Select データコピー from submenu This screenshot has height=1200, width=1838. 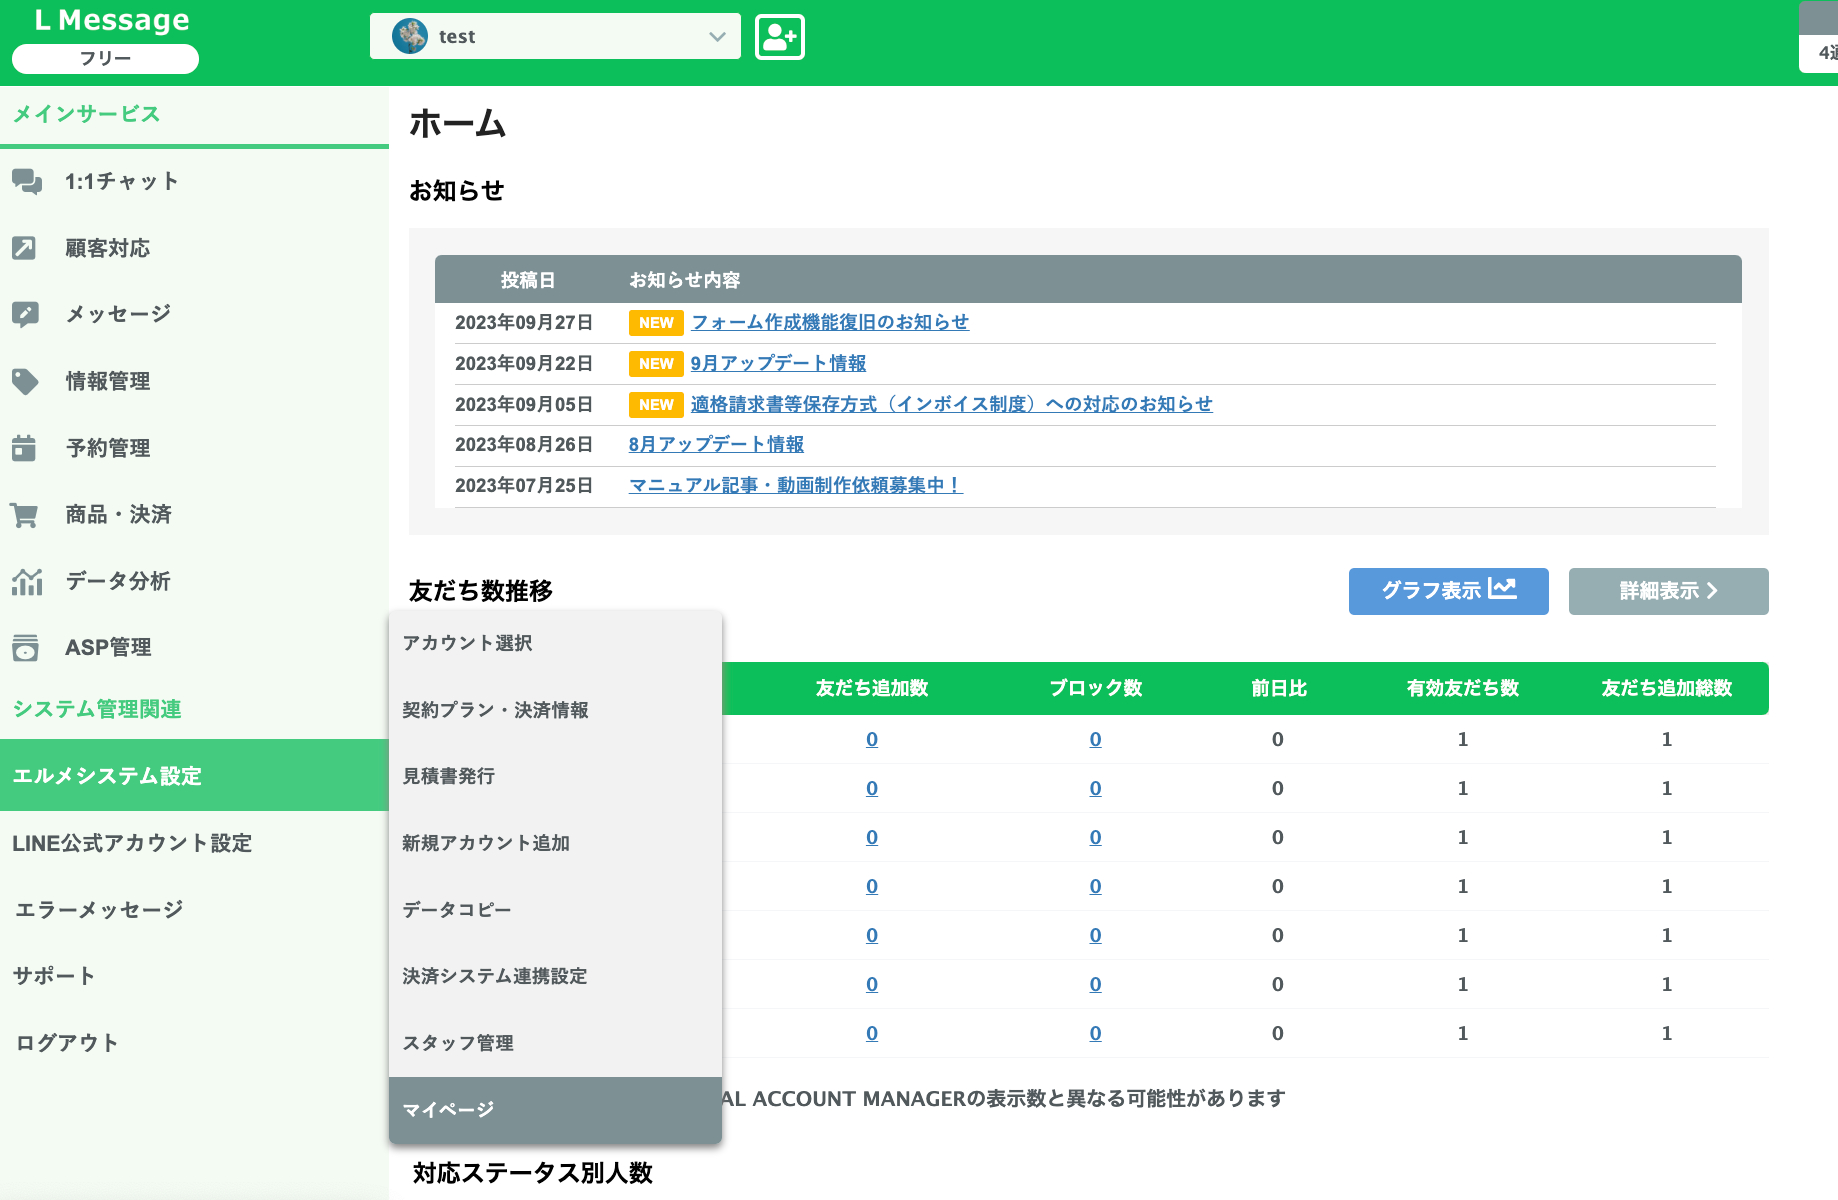[x=555, y=910]
